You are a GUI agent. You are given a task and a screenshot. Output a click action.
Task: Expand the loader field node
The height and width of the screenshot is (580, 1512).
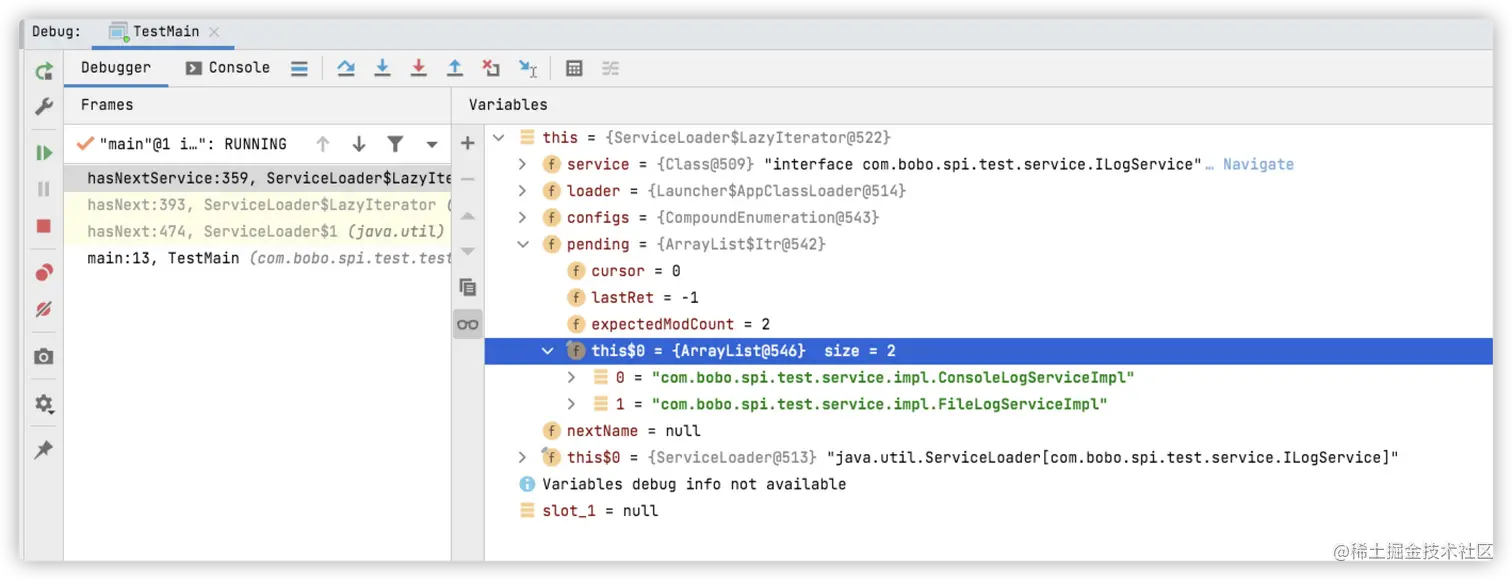[522, 191]
